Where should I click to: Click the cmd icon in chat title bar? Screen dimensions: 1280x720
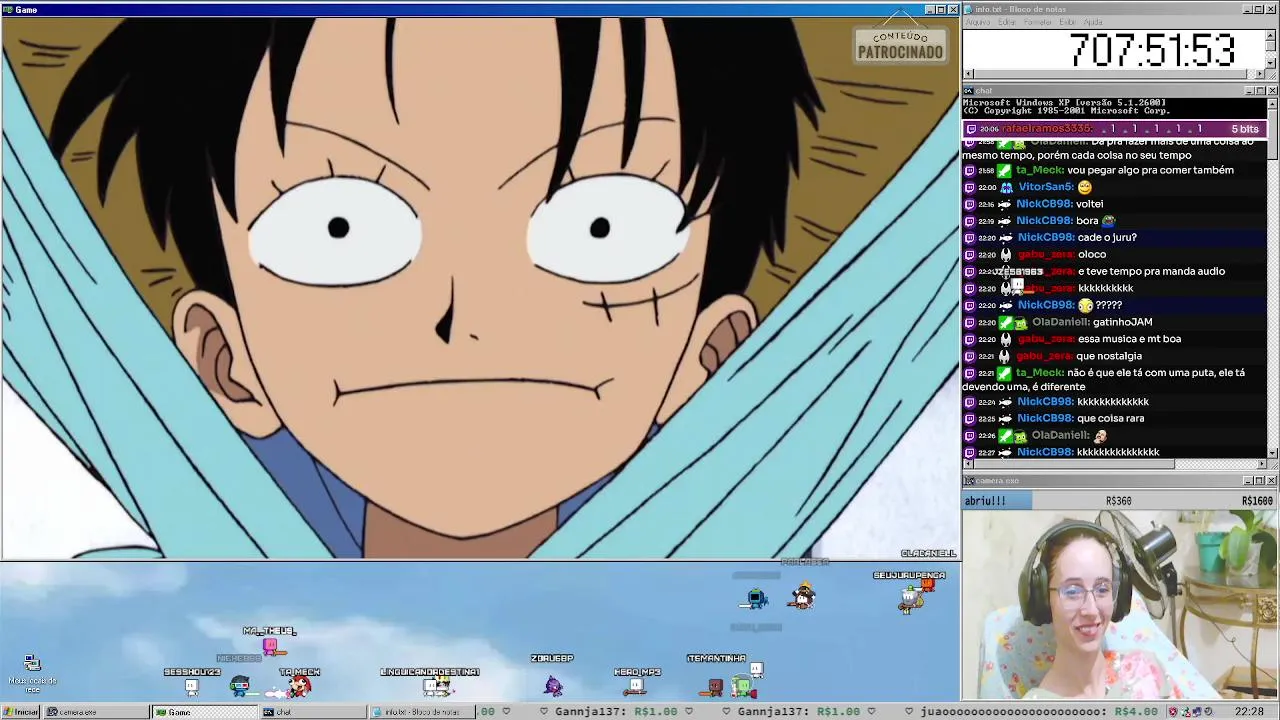(968, 91)
